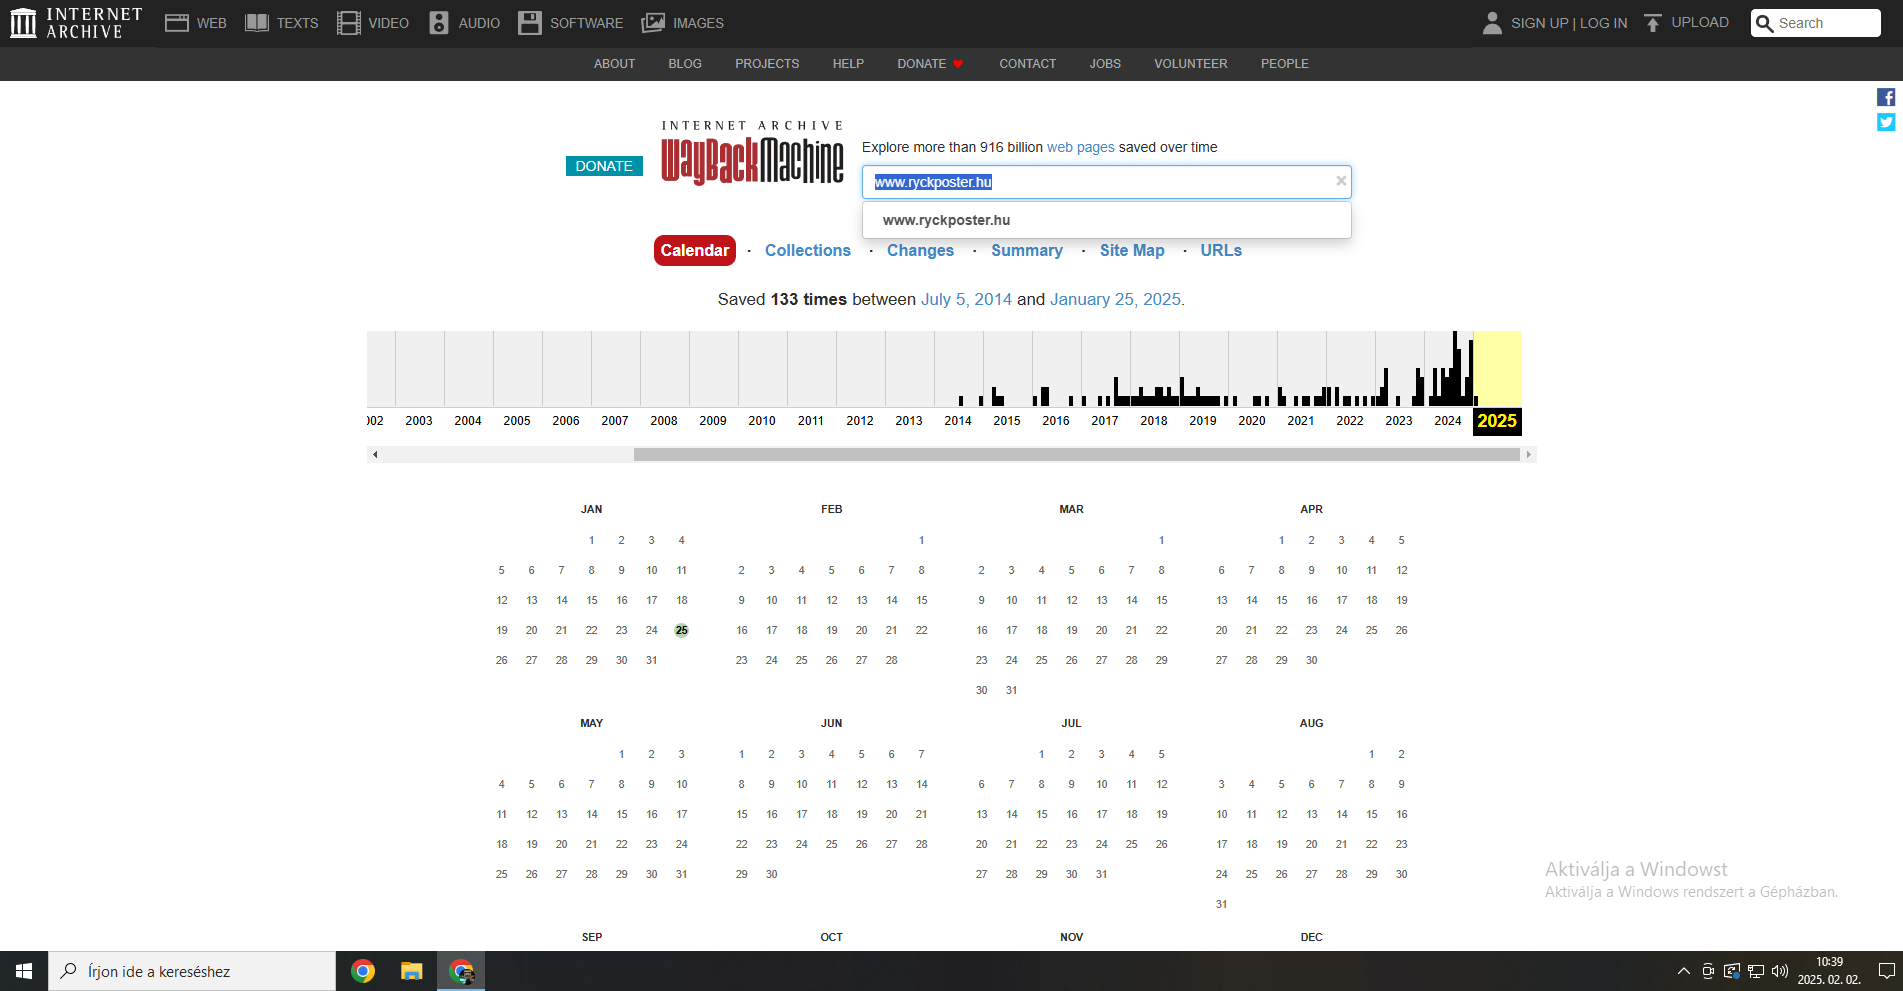Image resolution: width=1903 pixels, height=991 pixels.
Task: Select year 2017 on timeline
Action: (1105, 421)
